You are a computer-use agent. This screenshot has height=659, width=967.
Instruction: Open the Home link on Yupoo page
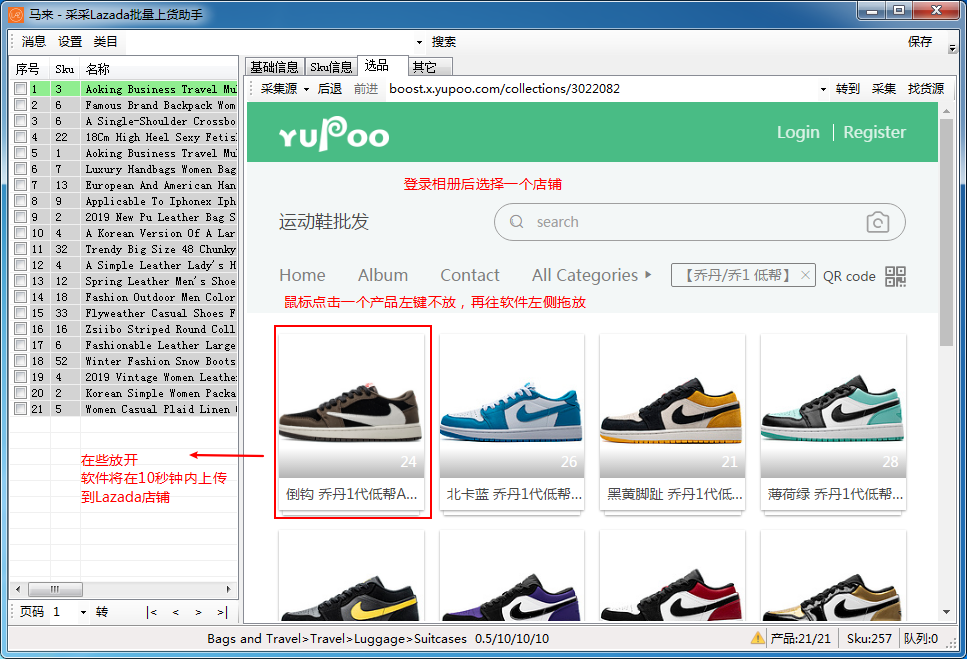pyautogui.click(x=302, y=275)
